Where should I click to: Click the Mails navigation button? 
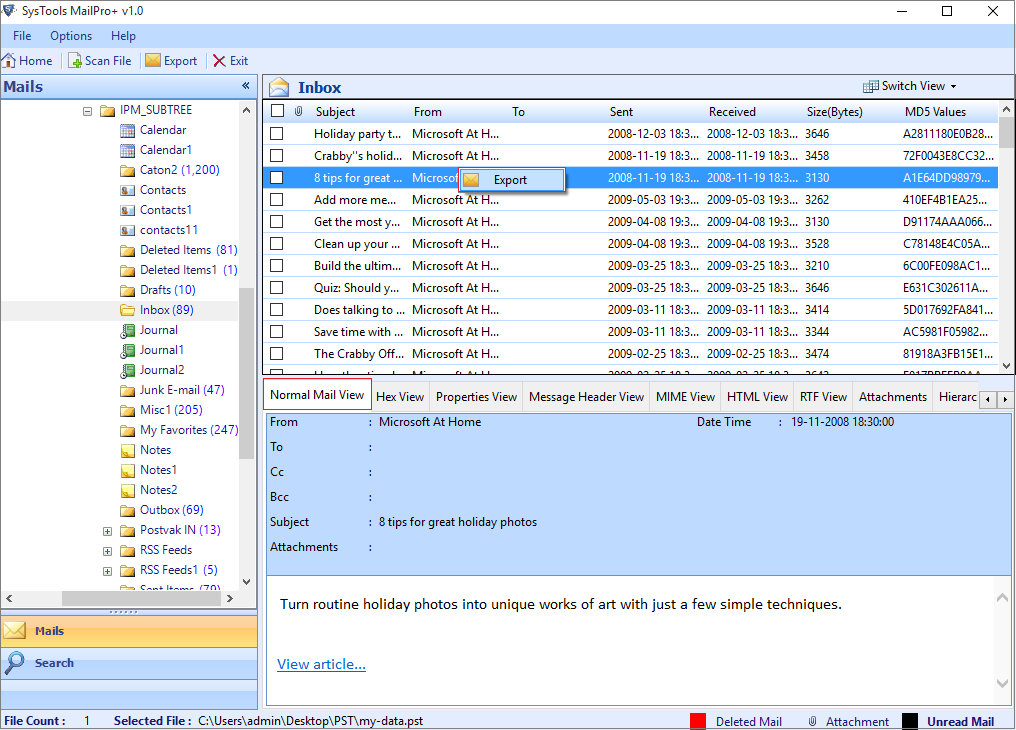point(129,631)
